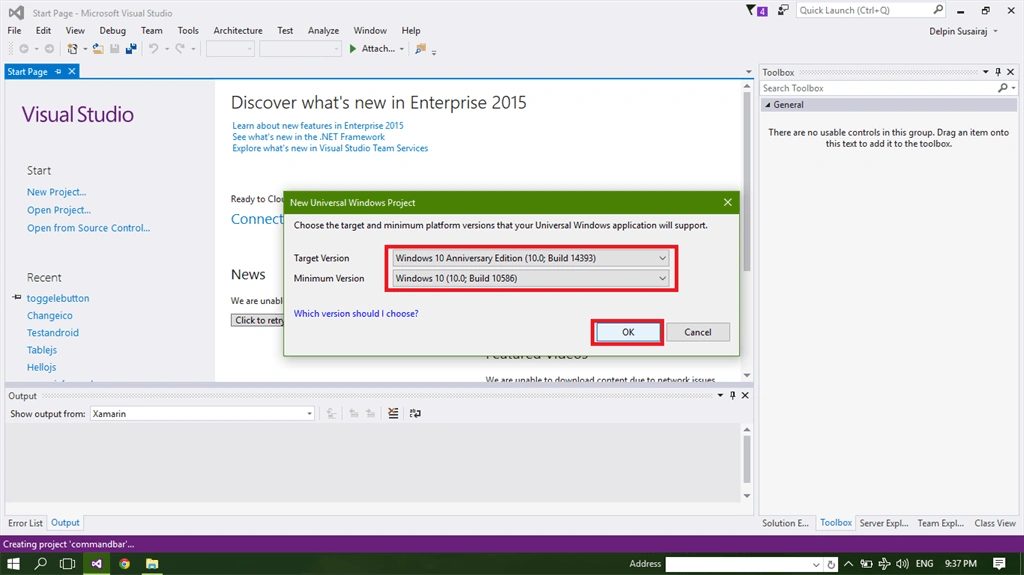The height and width of the screenshot is (575, 1024).
Task: Open the Minimum Version dropdown
Action: pos(662,278)
